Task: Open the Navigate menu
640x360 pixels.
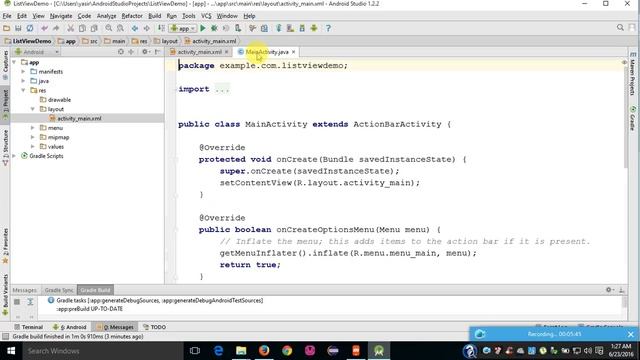Action: (61, 16)
